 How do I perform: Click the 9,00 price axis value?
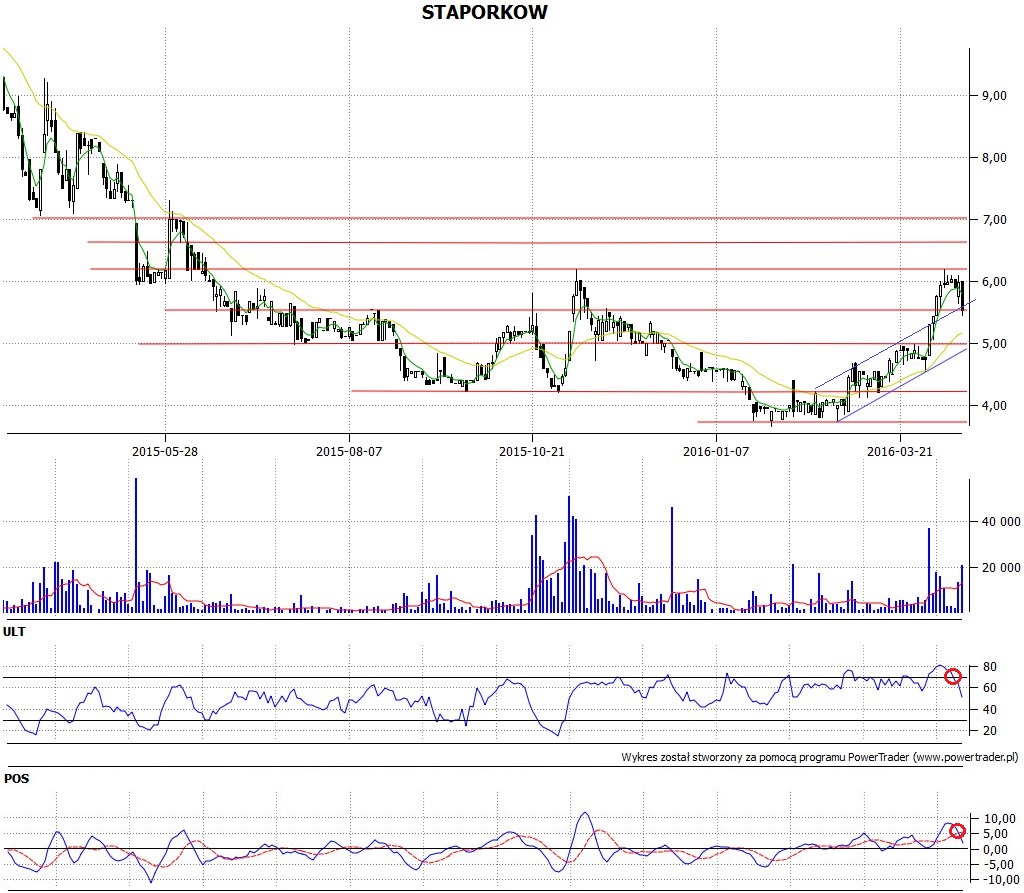click(x=995, y=95)
